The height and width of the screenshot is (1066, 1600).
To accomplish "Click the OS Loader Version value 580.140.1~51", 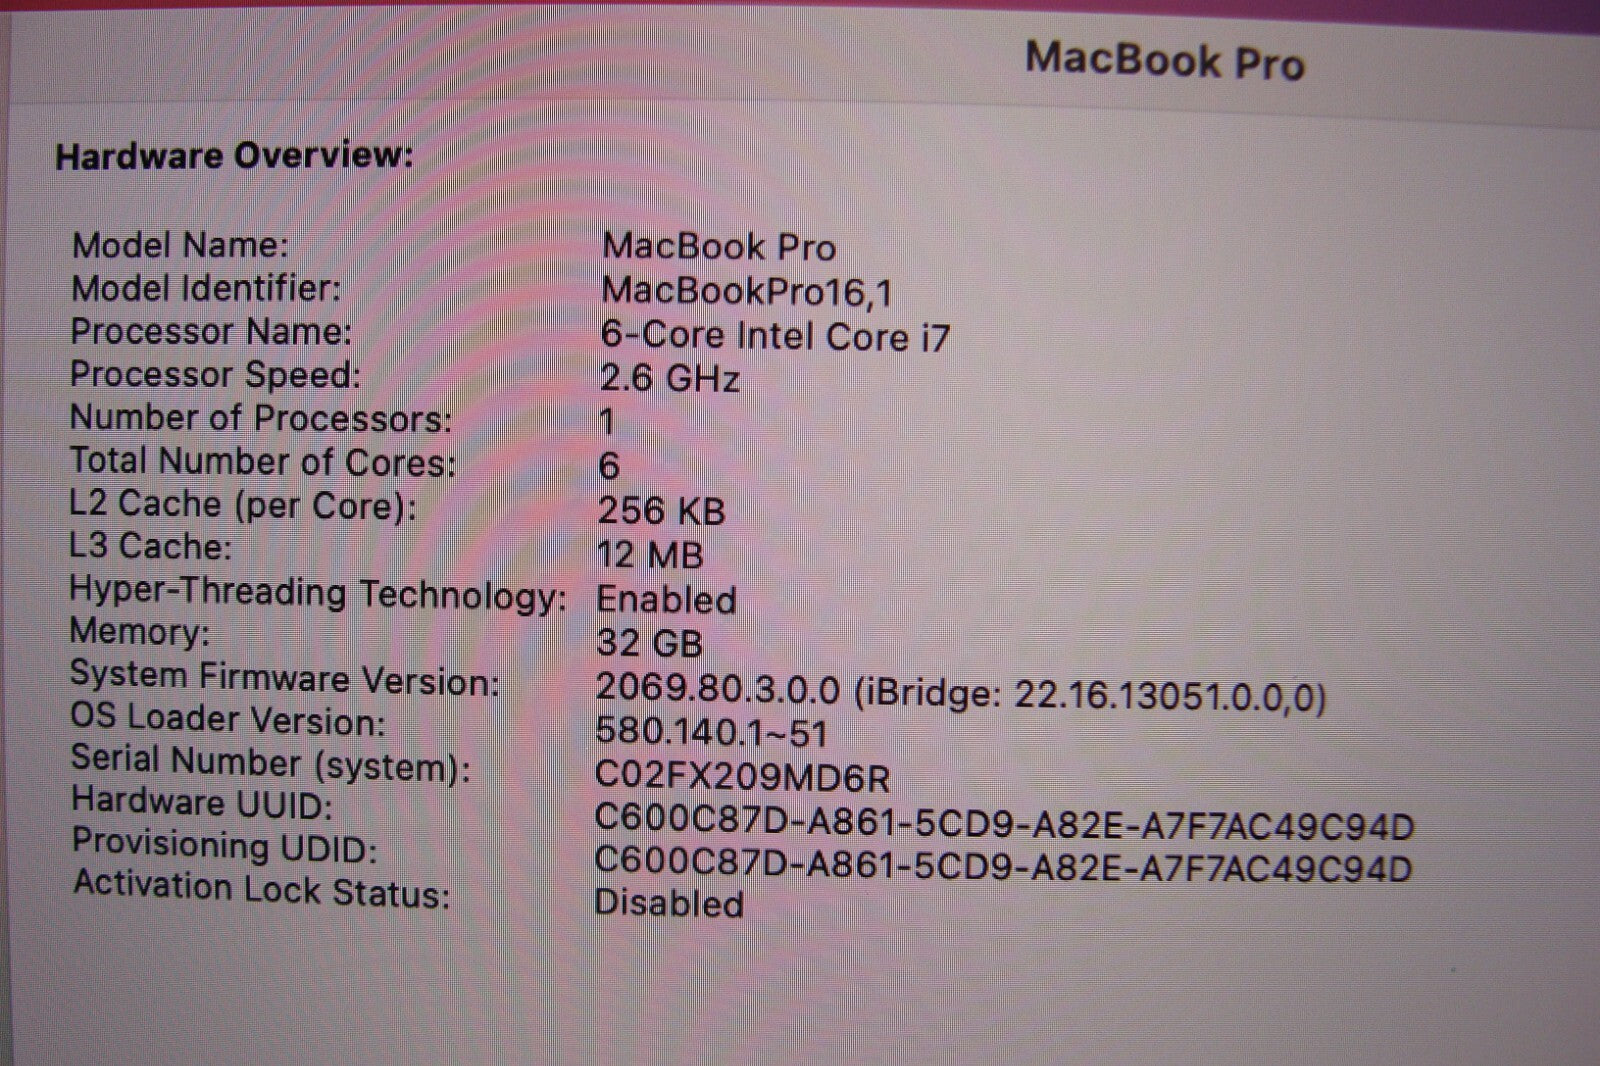I will pyautogui.click(x=711, y=732).
